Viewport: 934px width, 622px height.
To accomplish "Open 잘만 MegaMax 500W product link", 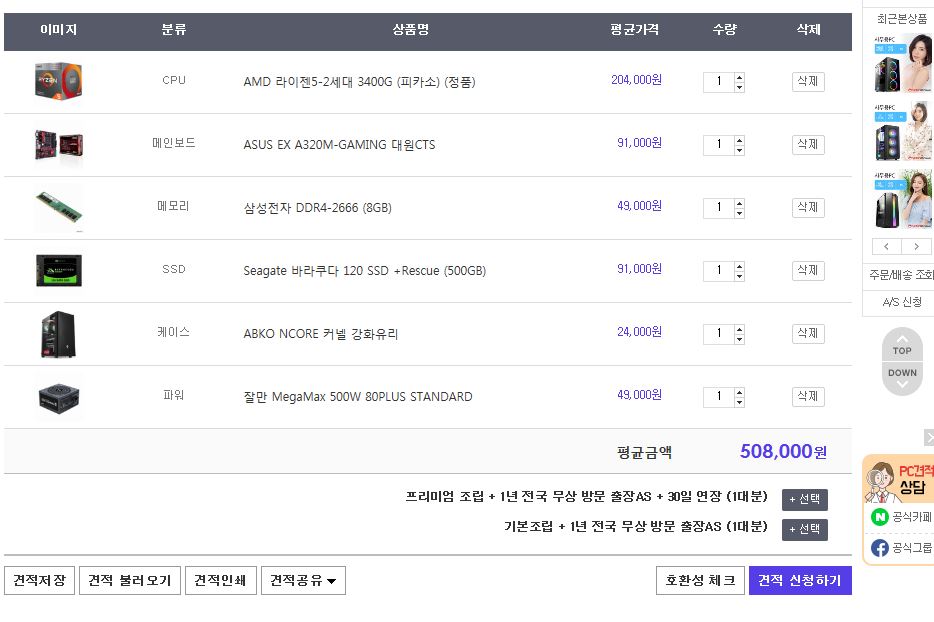I will (x=357, y=397).
